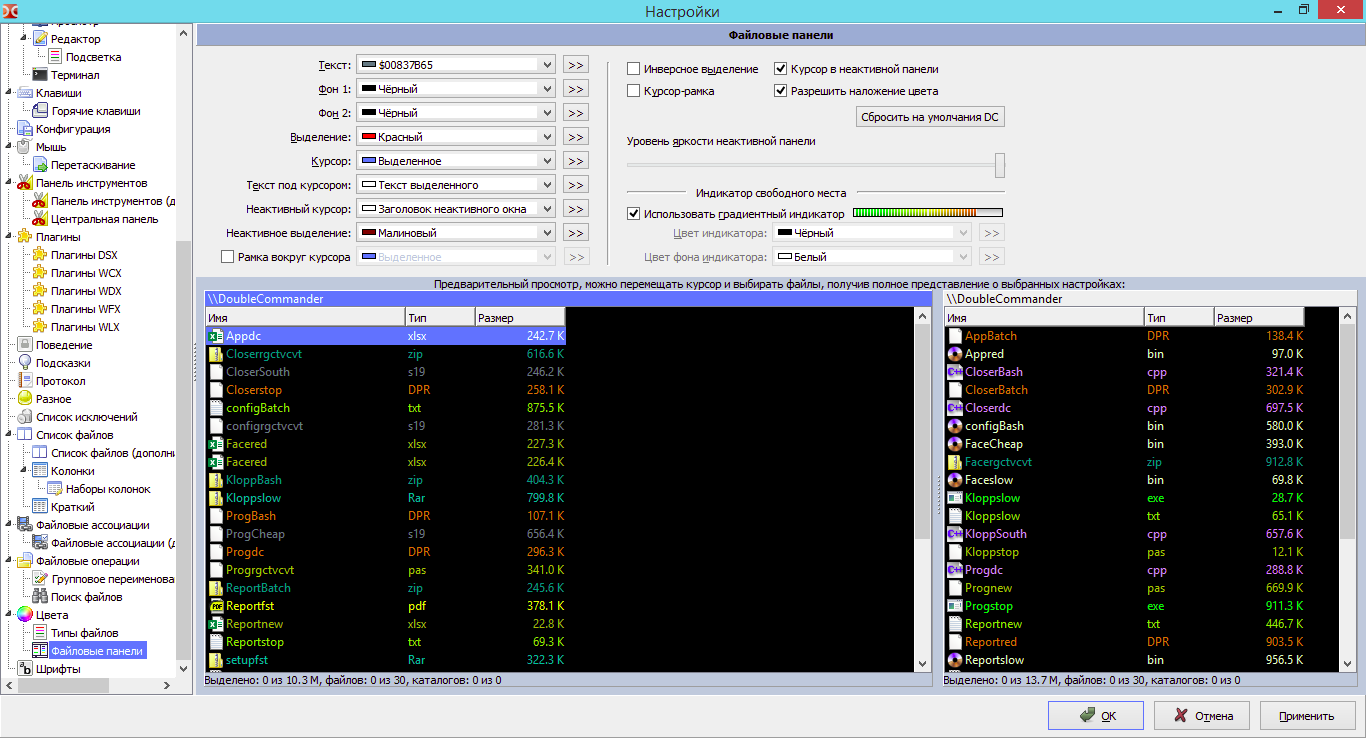
Task: Click the Size column header in left preview
Action: [519, 318]
